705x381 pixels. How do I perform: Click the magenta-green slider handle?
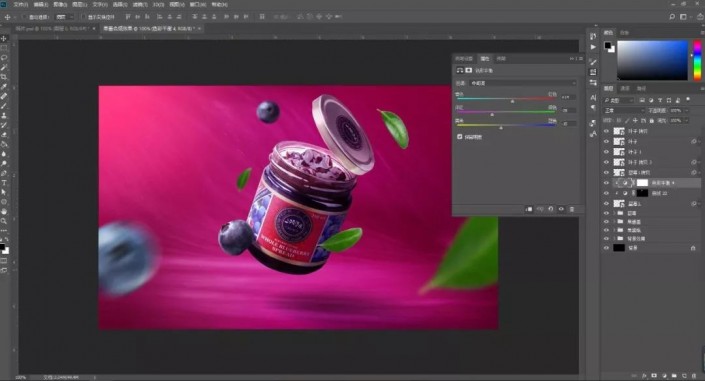(x=492, y=115)
